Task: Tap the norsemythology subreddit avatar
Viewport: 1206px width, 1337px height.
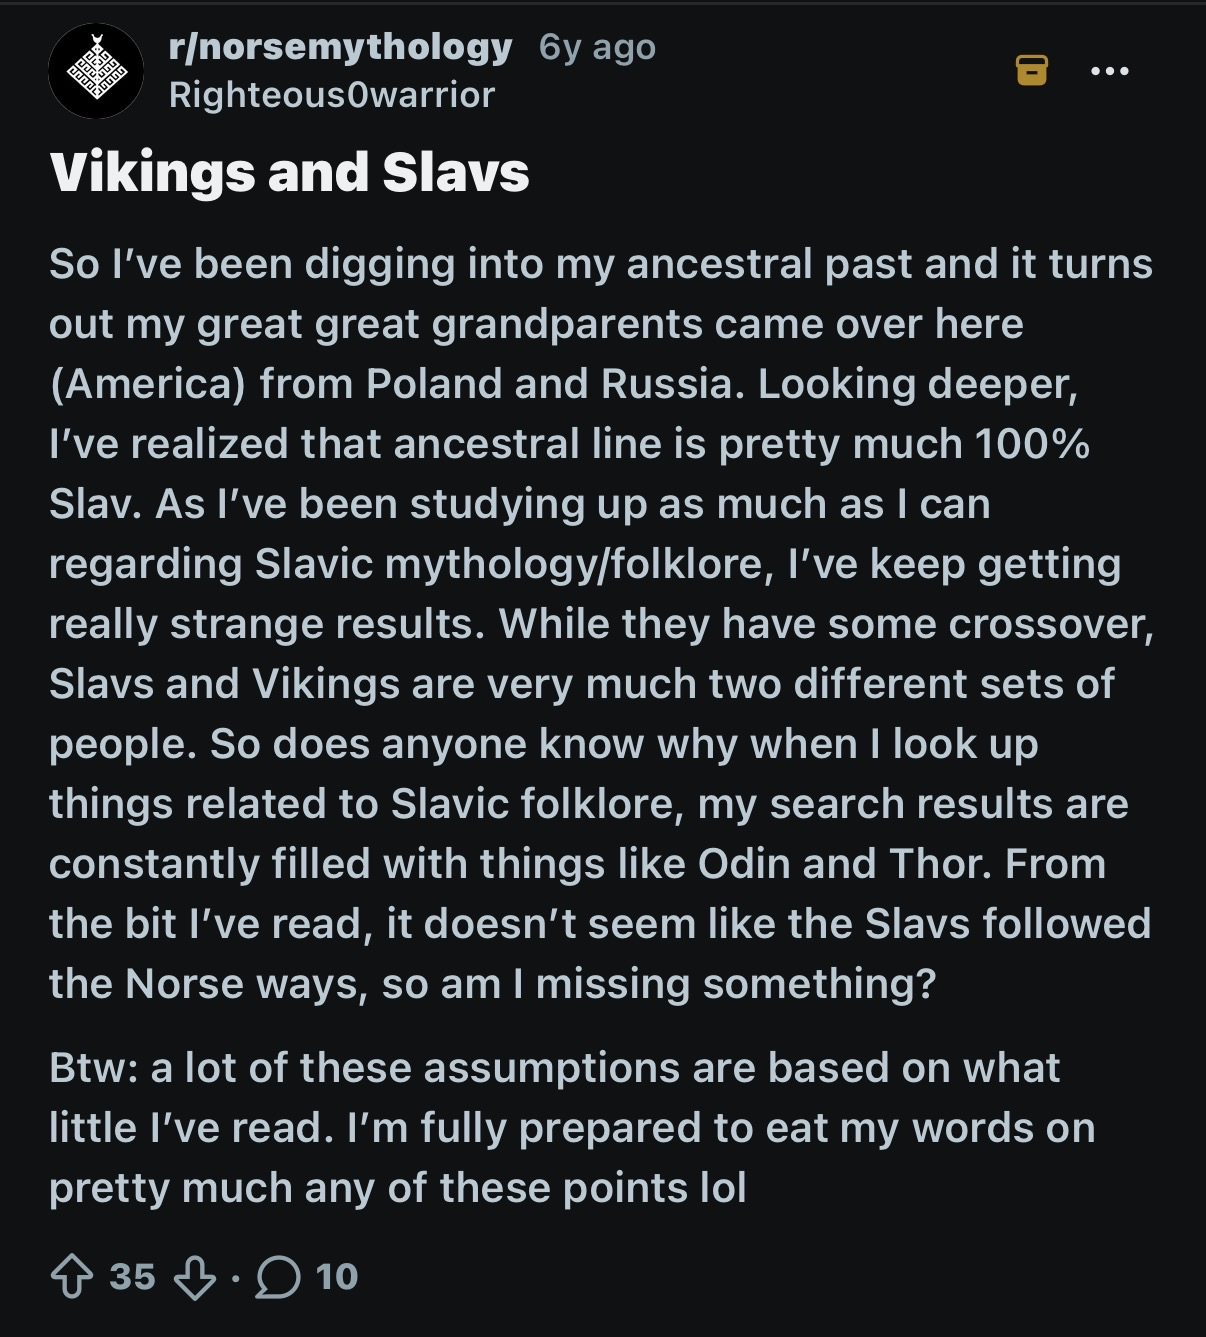Action: pos(96,71)
